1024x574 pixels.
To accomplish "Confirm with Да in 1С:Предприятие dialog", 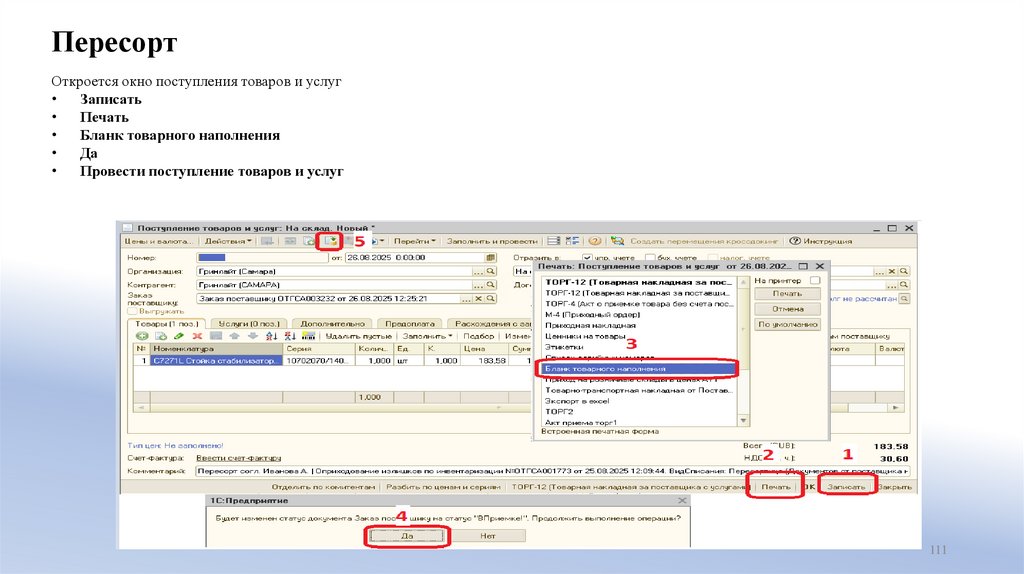I will point(407,536).
